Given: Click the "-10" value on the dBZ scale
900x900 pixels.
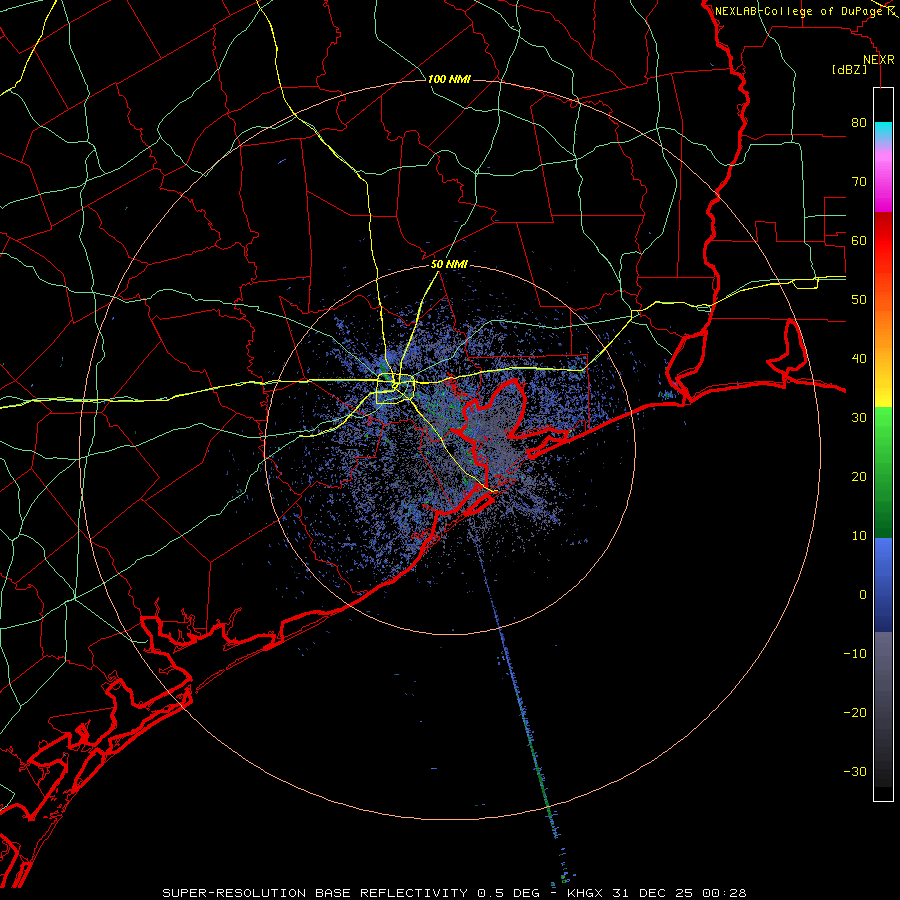Looking at the screenshot, I should (x=855, y=654).
